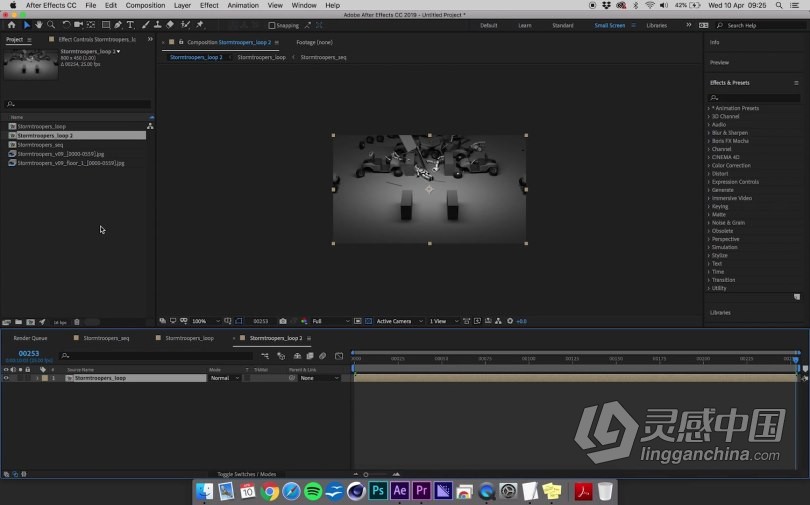The image size is (810, 505).
Task: Hide the Stormtroopers_loop layer with eye icon
Action: pyautogui.click(x=6, y=378)
